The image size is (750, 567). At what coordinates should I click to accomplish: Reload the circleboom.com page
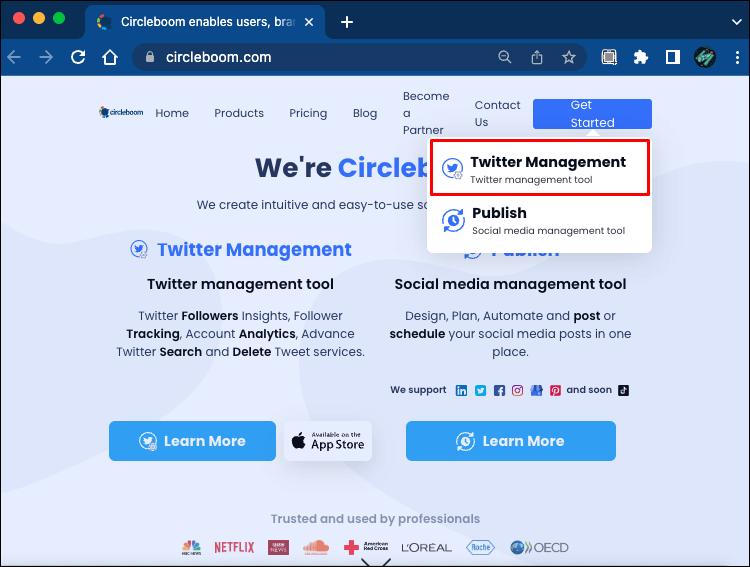click(x=78, y=57)
